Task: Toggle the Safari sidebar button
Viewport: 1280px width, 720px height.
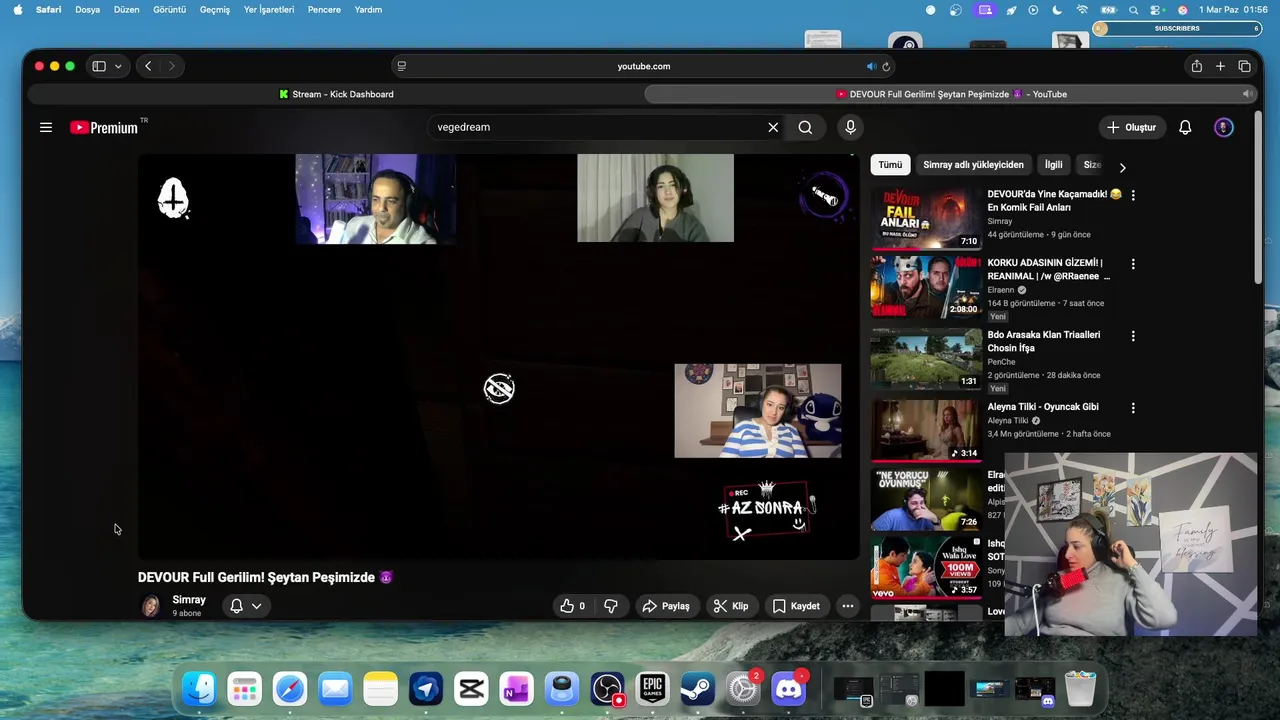Action: [99, 66]
